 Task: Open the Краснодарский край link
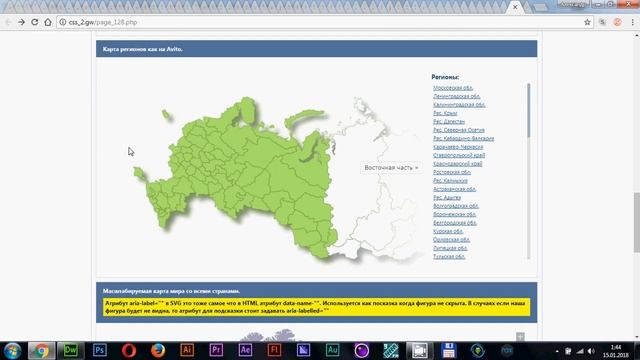(458, 164)
